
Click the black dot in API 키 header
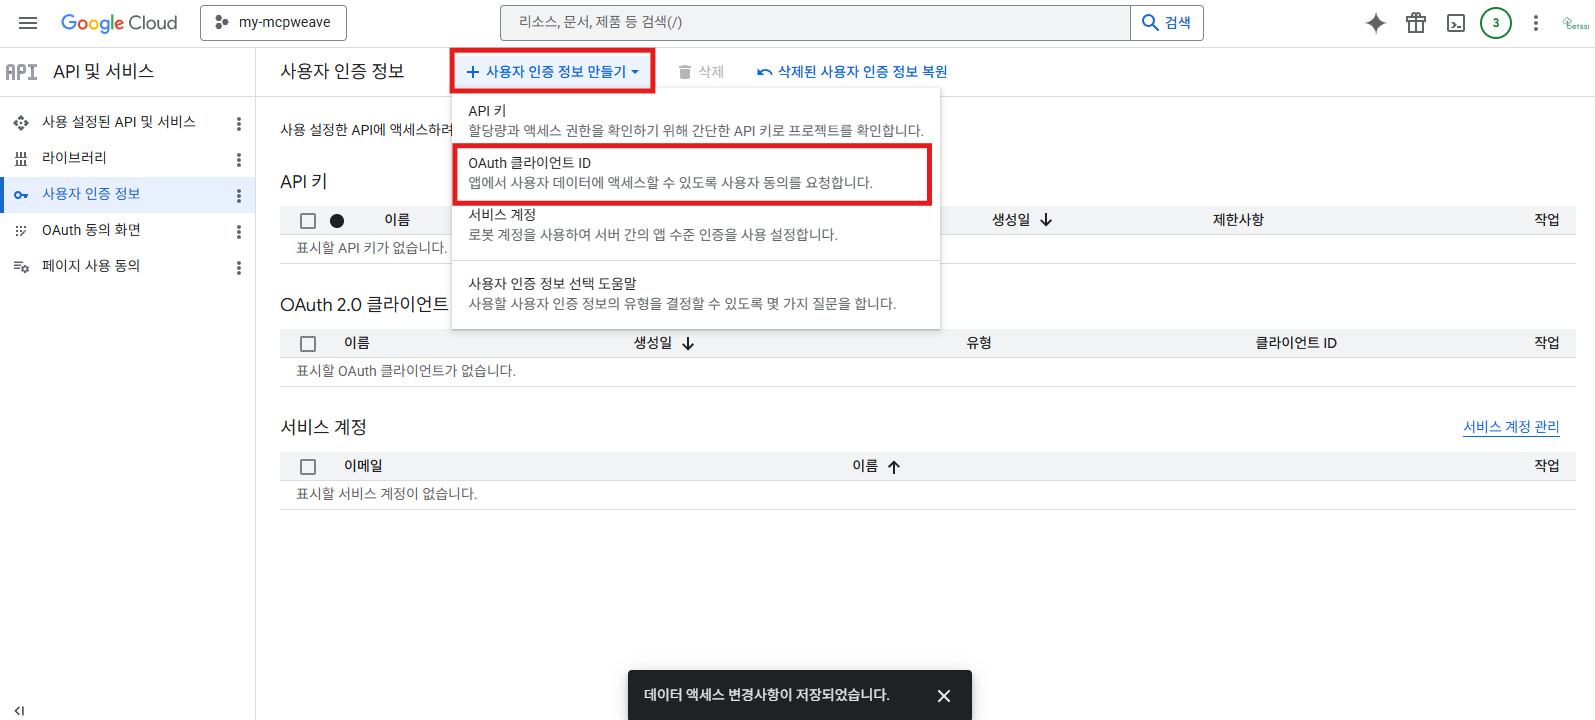[x=337, y=221]
